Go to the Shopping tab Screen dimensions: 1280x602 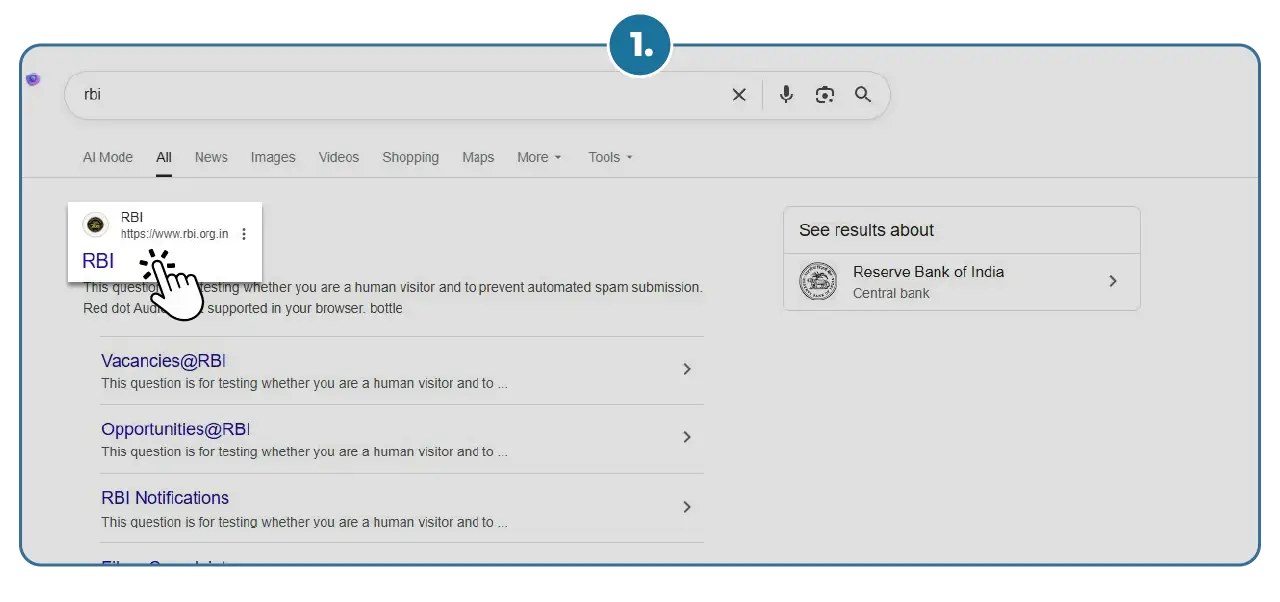pos(410,157)
